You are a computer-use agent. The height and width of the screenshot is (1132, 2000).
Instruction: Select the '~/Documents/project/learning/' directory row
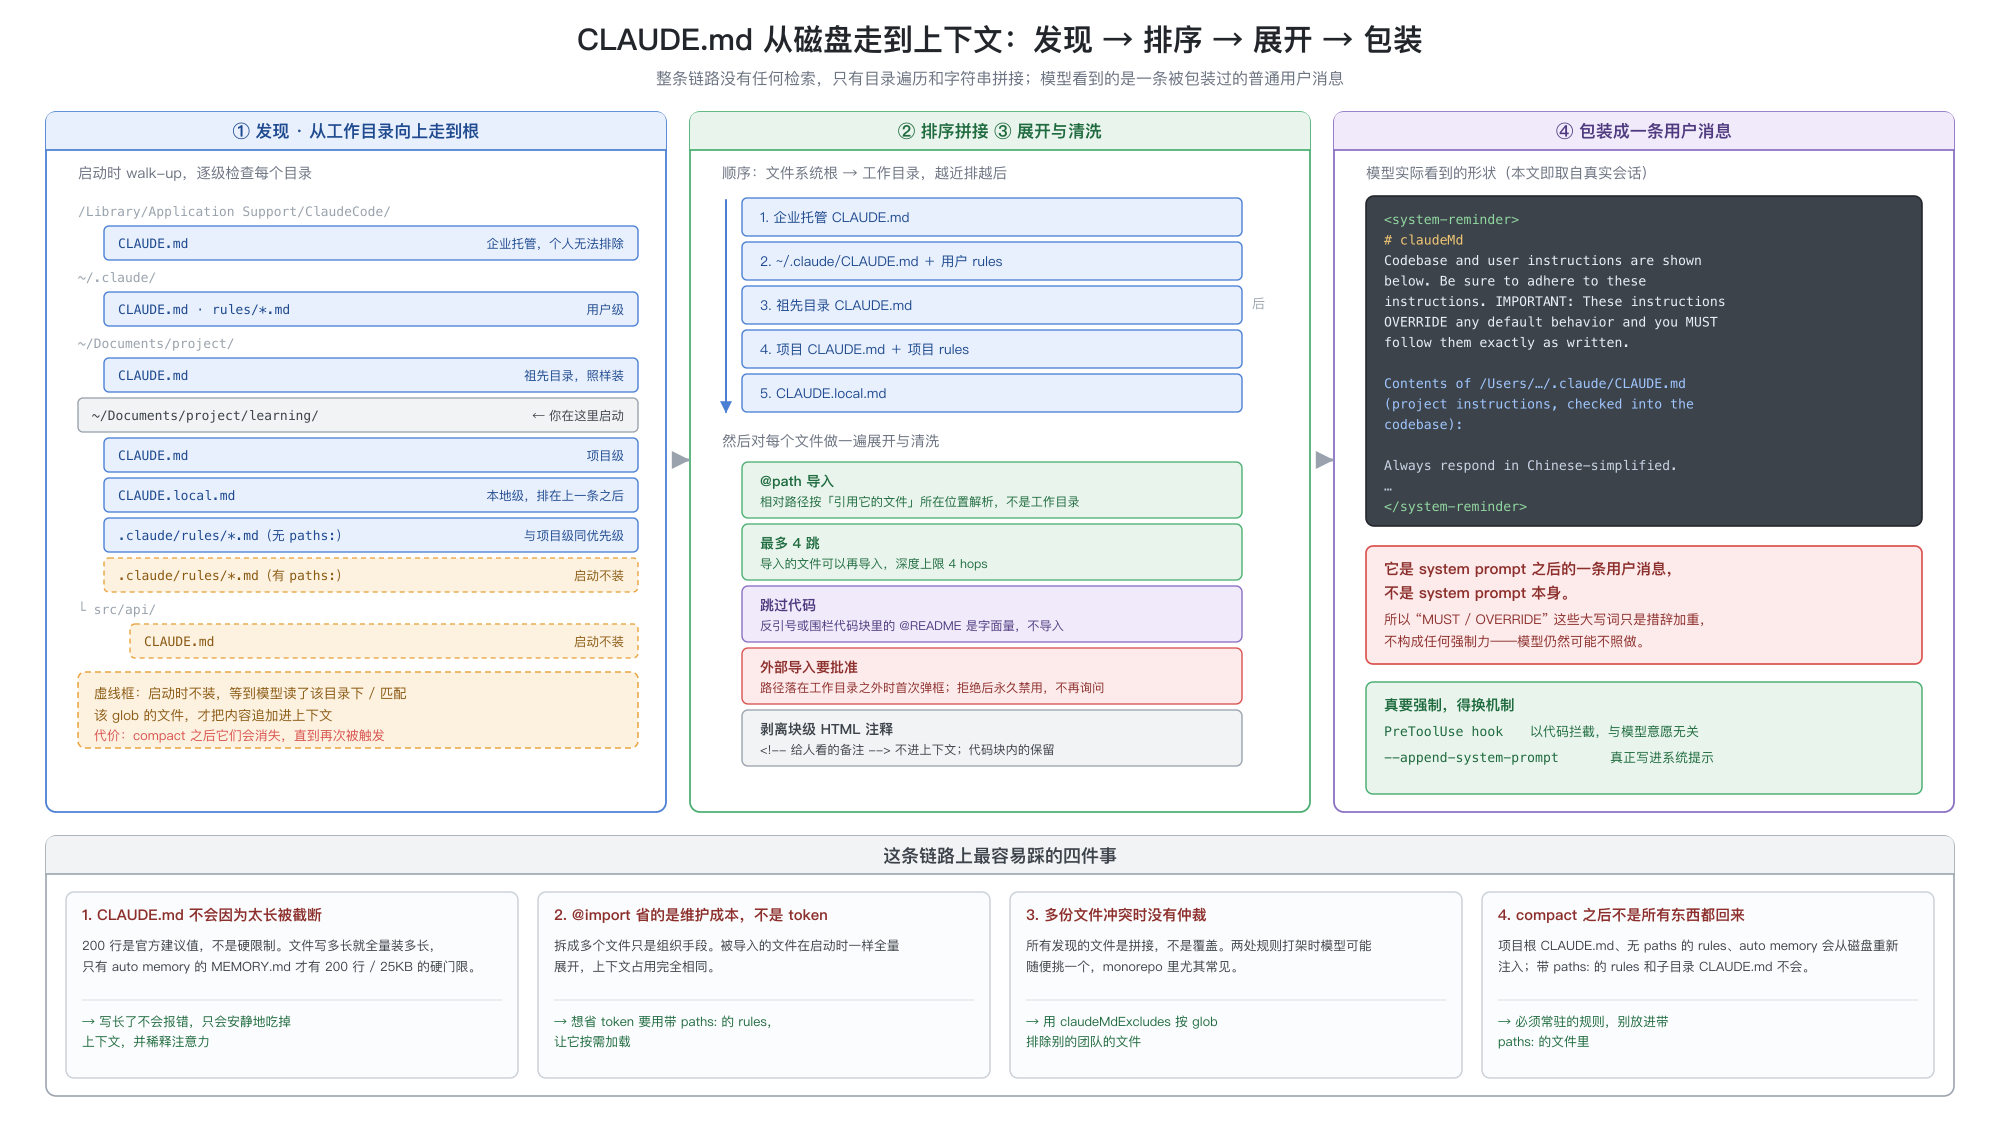358,415
